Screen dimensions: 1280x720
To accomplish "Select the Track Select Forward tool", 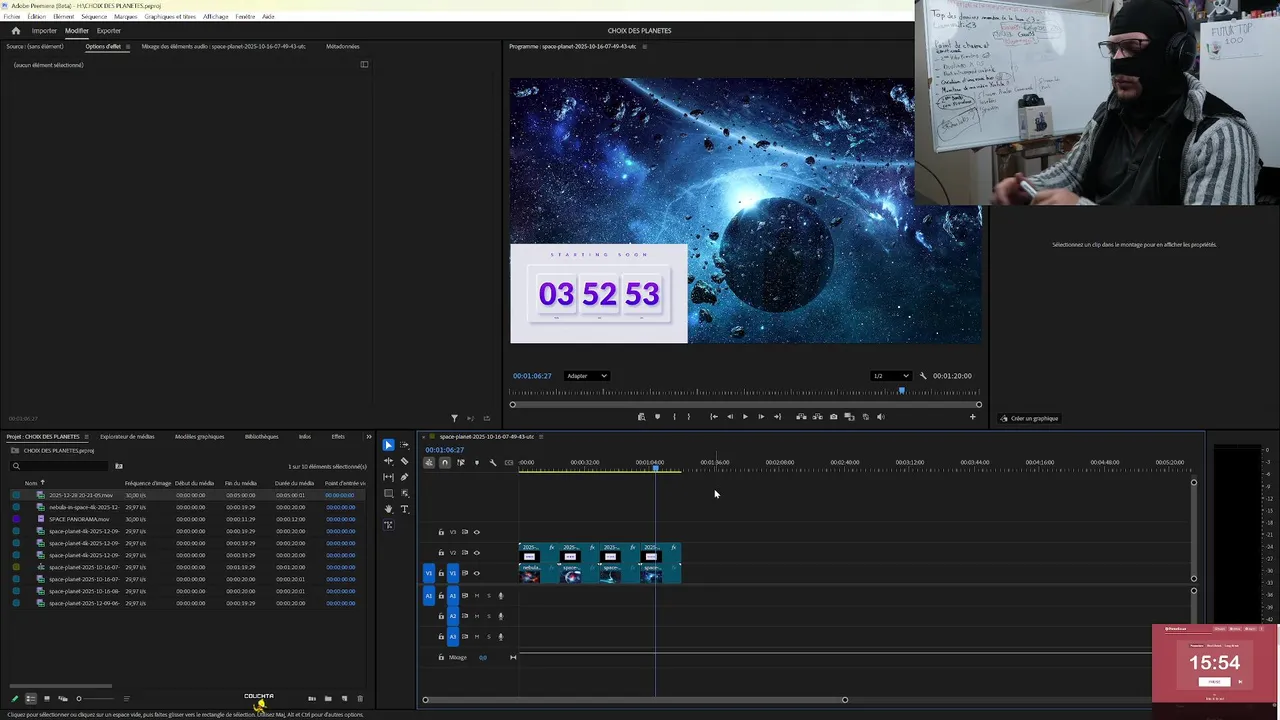I will 404,445.
